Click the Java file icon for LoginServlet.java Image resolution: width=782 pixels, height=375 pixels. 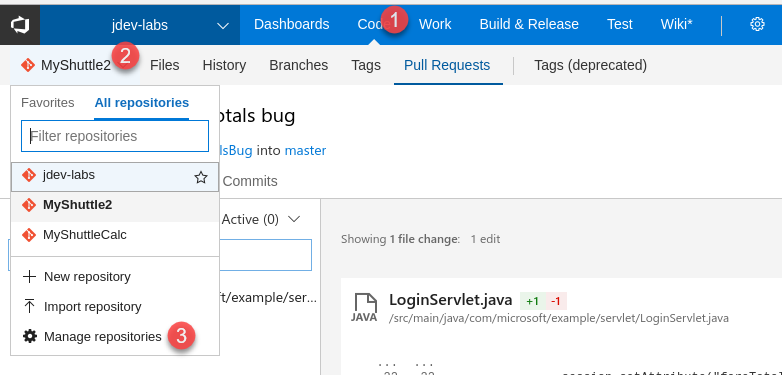(365, 308)
